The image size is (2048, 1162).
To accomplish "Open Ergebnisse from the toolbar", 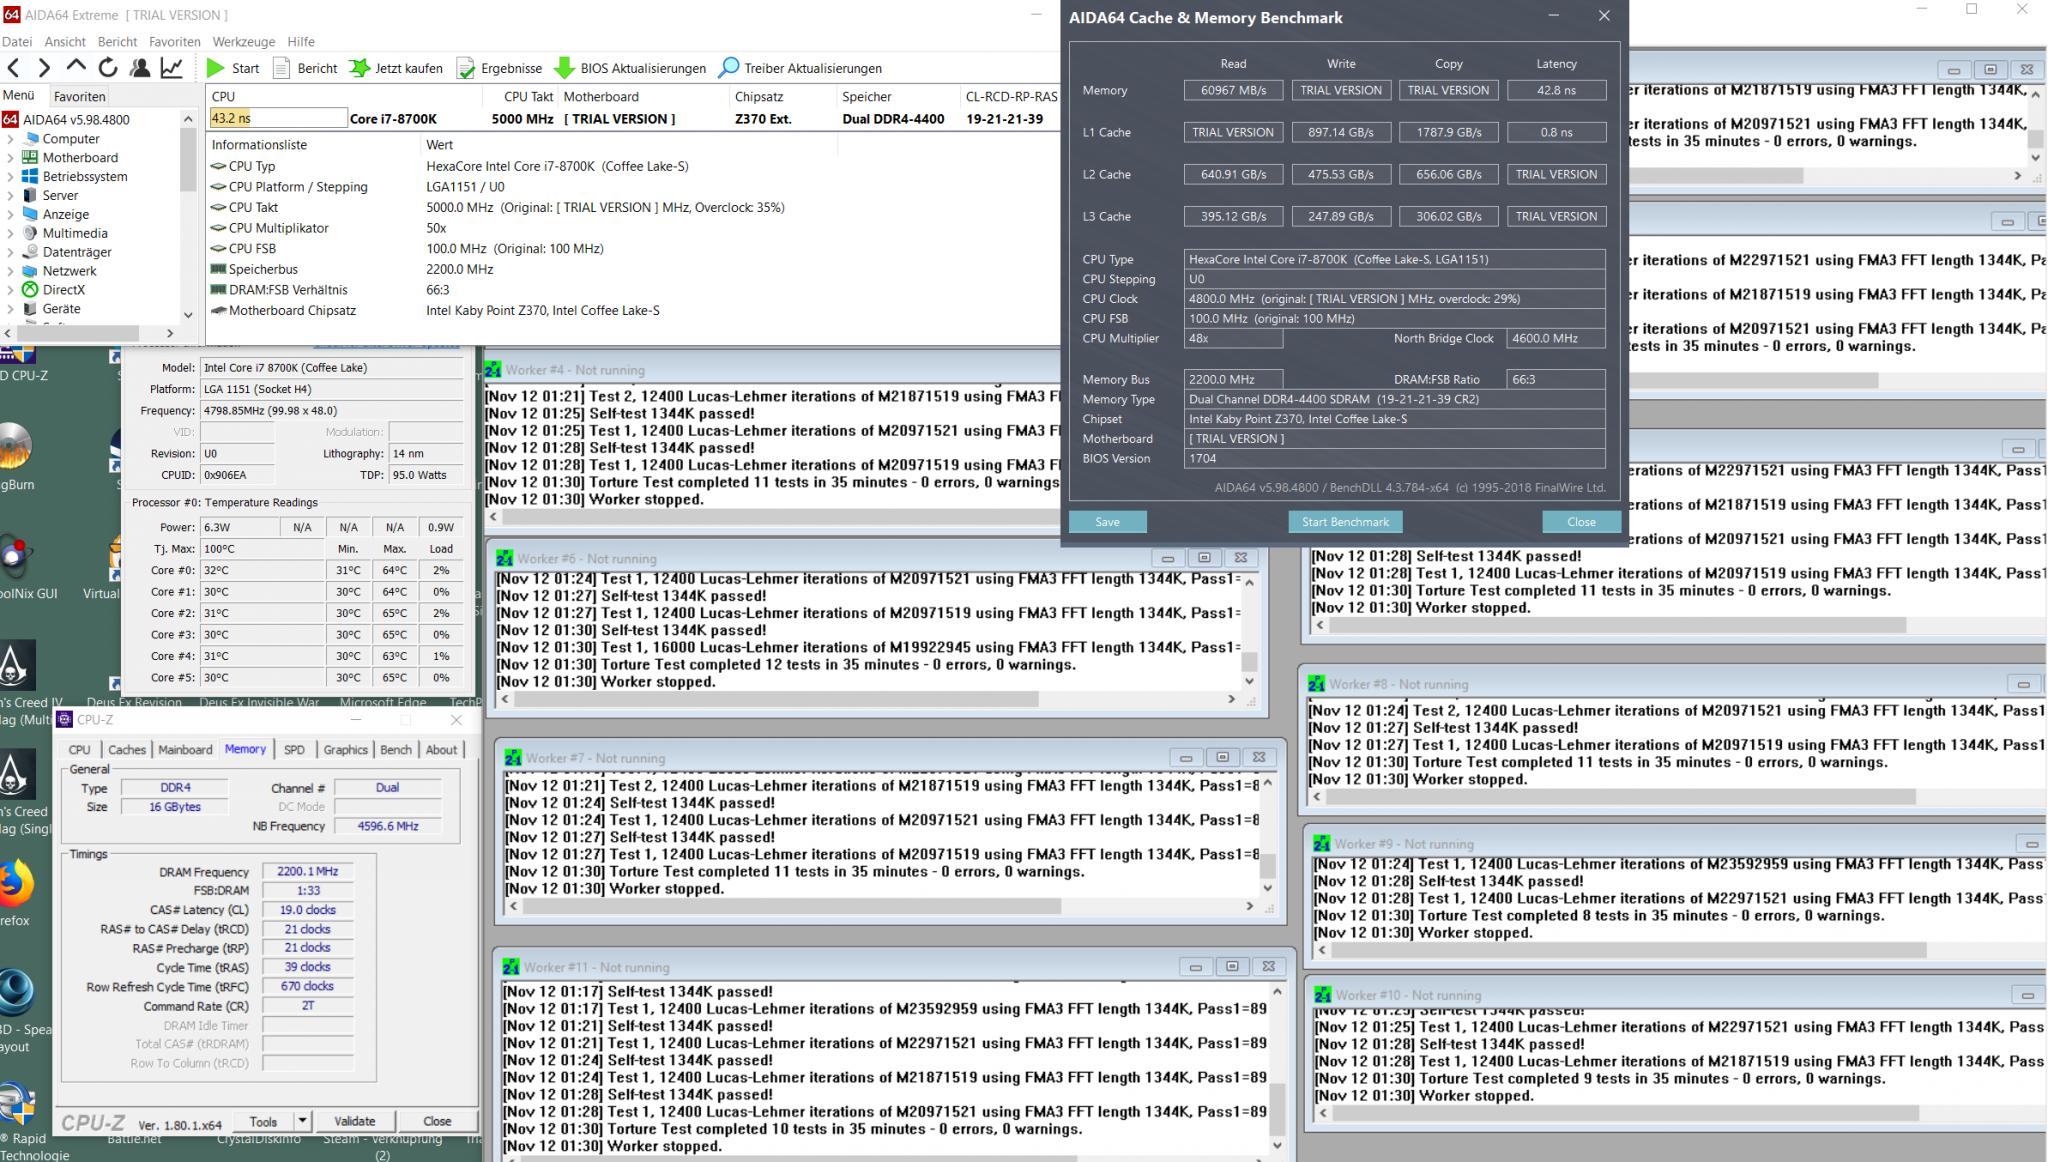I will coord(499,68).
